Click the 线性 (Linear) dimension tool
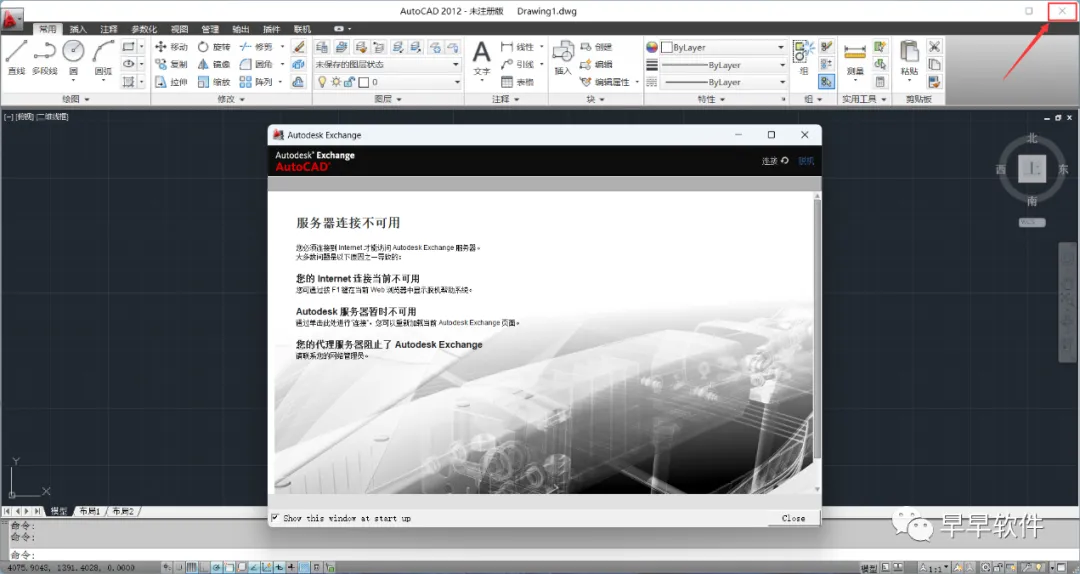The width and height of the screenshot is (1080, 574). (518, 47)
